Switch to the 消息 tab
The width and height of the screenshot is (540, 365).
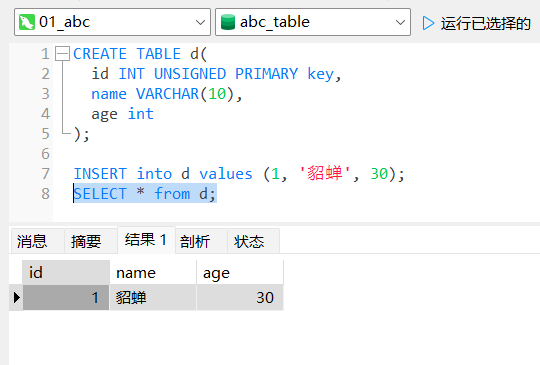tap(37, 241)
